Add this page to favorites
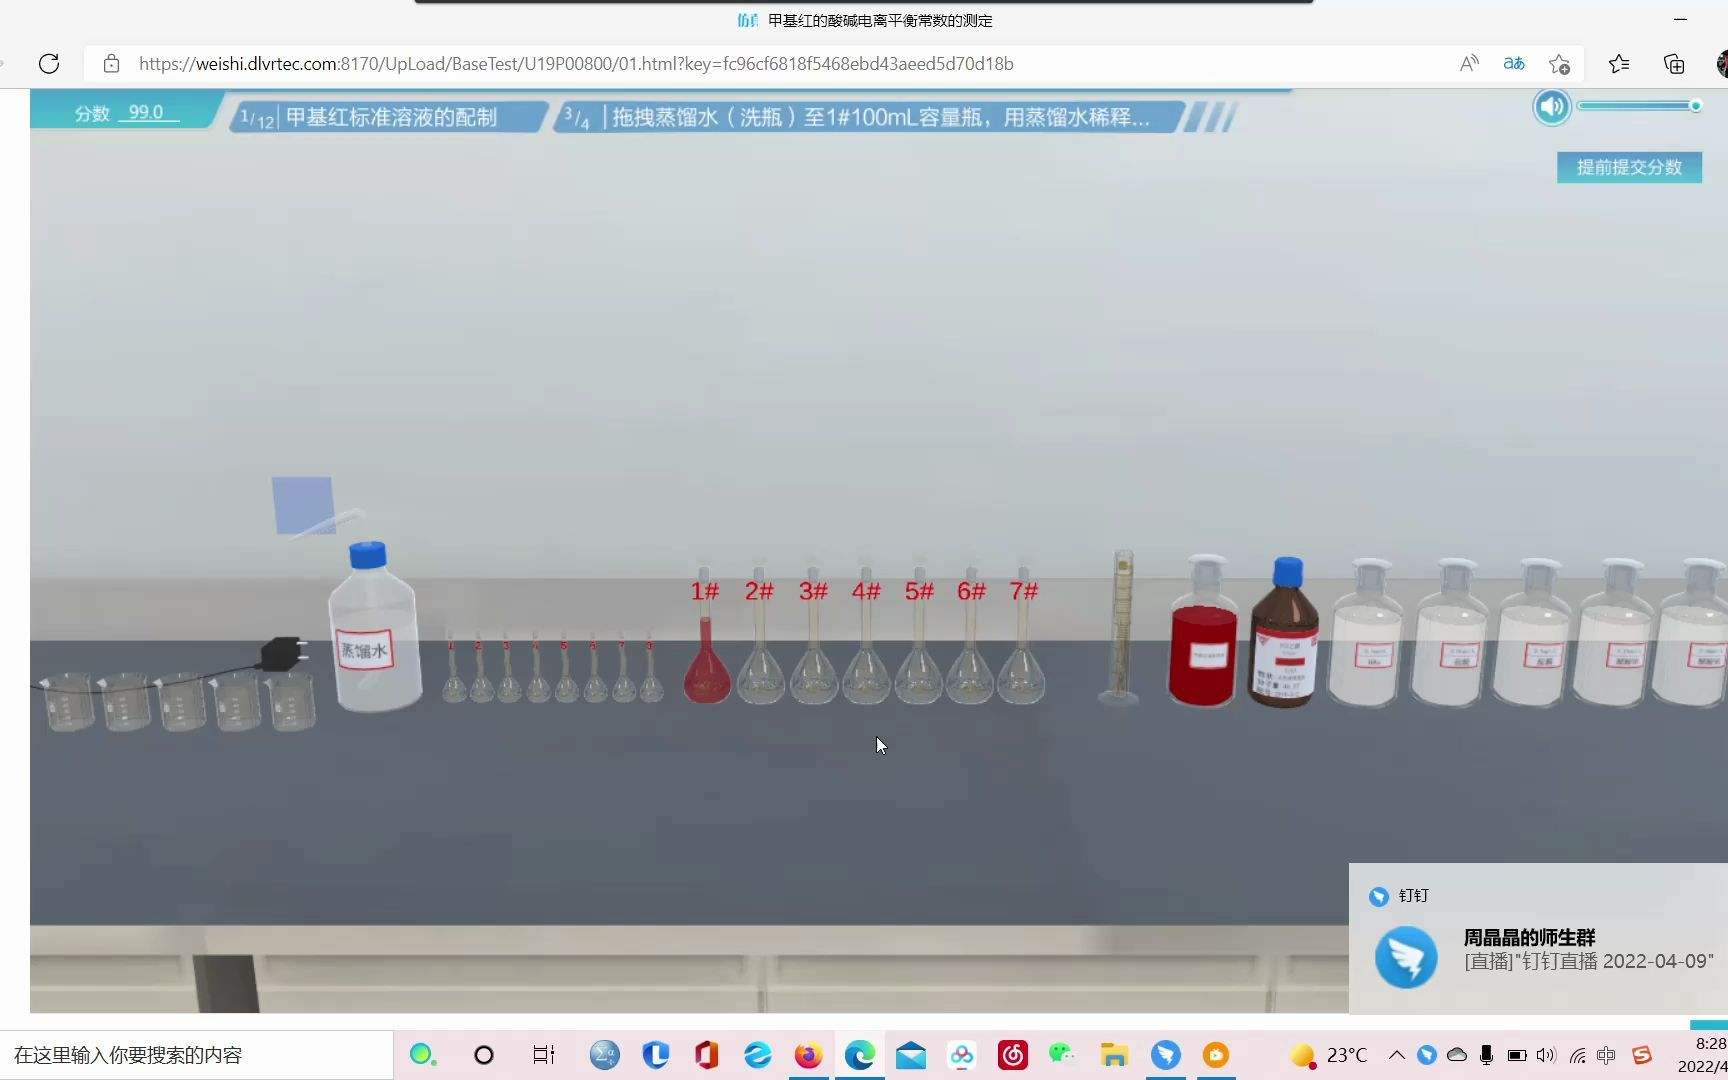Viewport: 1728px width, 1080px height. [x=1559, y=64]
